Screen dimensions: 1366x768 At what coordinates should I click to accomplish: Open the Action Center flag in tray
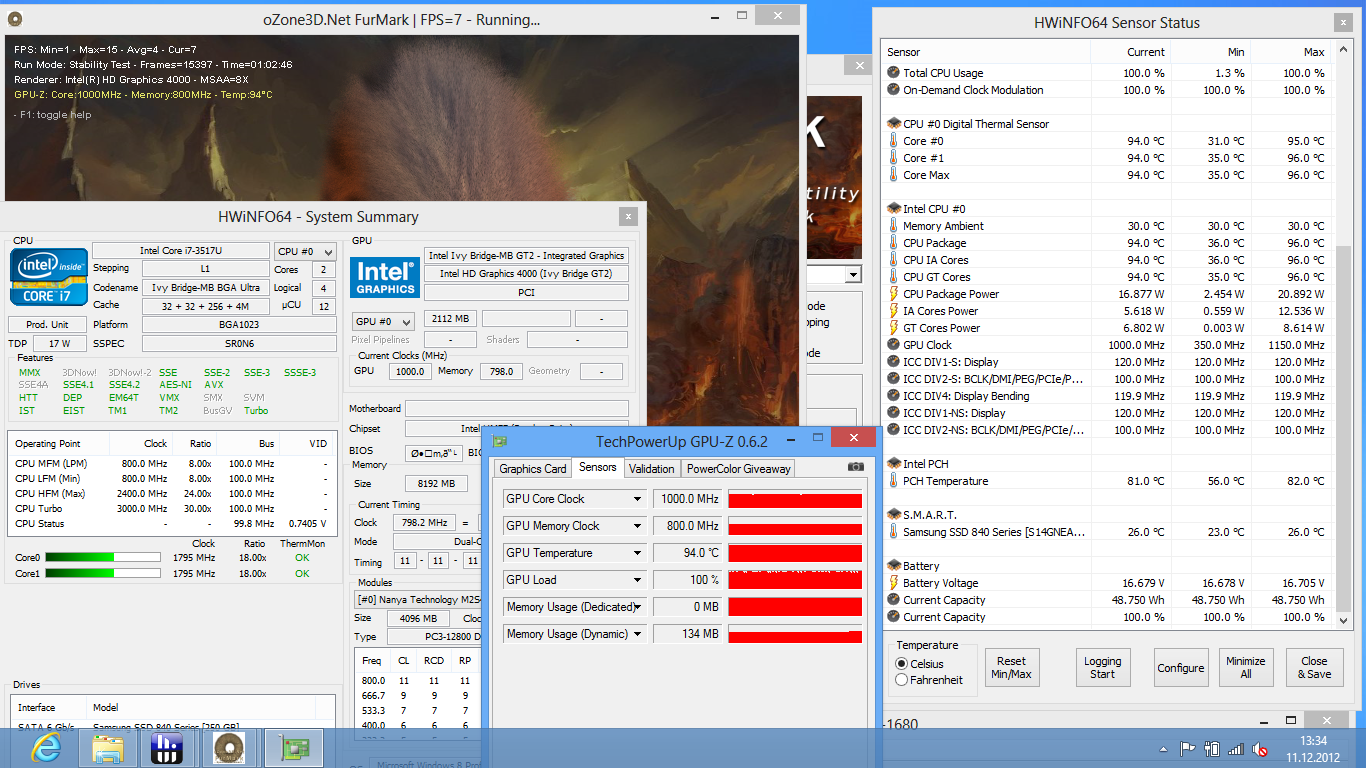click(x=1188, y=748)
